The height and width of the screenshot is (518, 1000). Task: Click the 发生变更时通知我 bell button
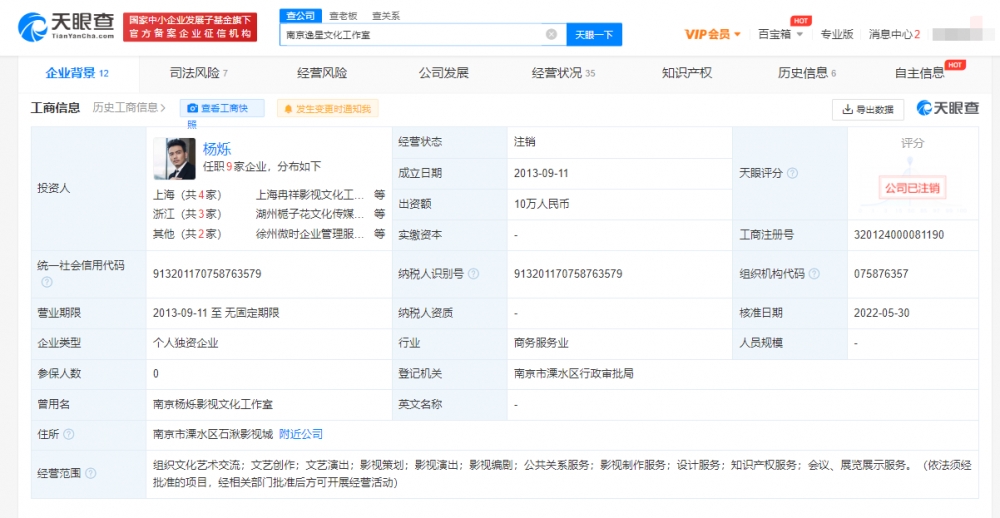point(327,108)
